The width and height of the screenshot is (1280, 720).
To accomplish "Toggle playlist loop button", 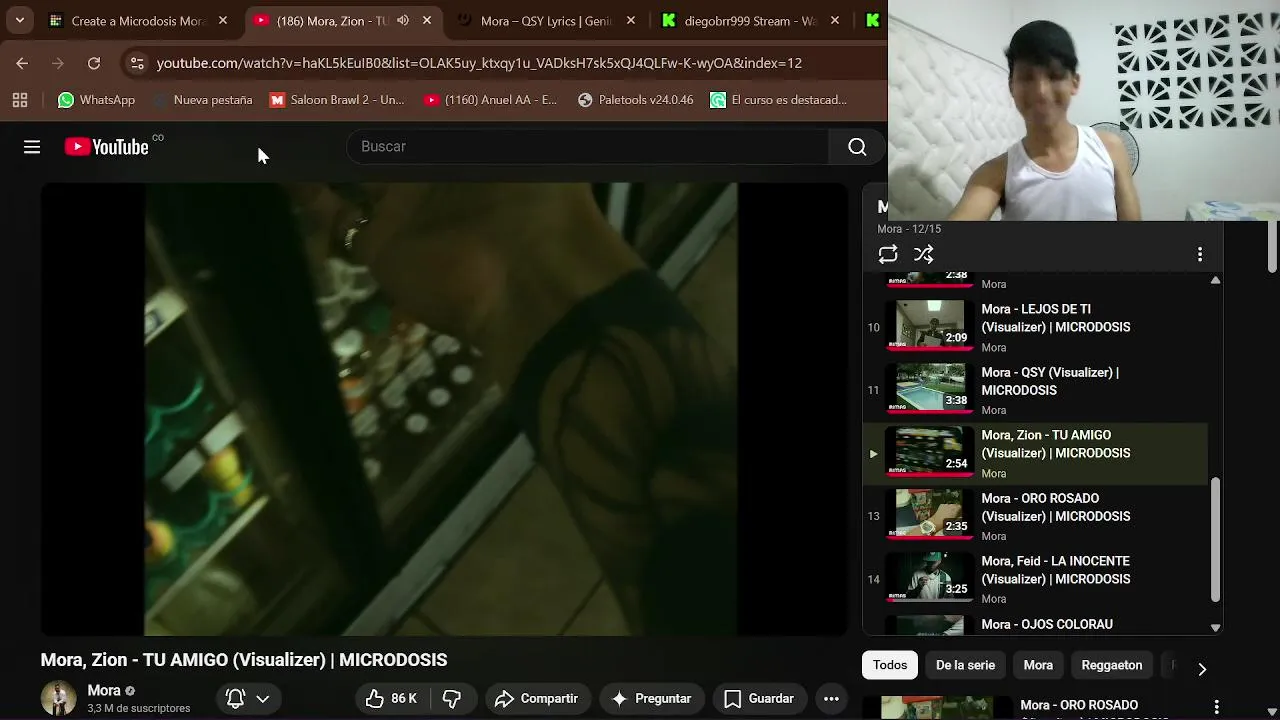I will (x=888, y=255).
